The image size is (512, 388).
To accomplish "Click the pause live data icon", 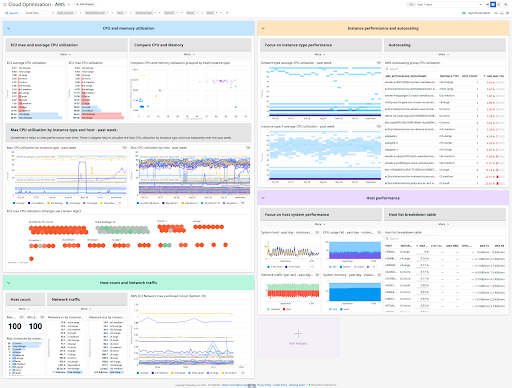I will click(493, 4).
